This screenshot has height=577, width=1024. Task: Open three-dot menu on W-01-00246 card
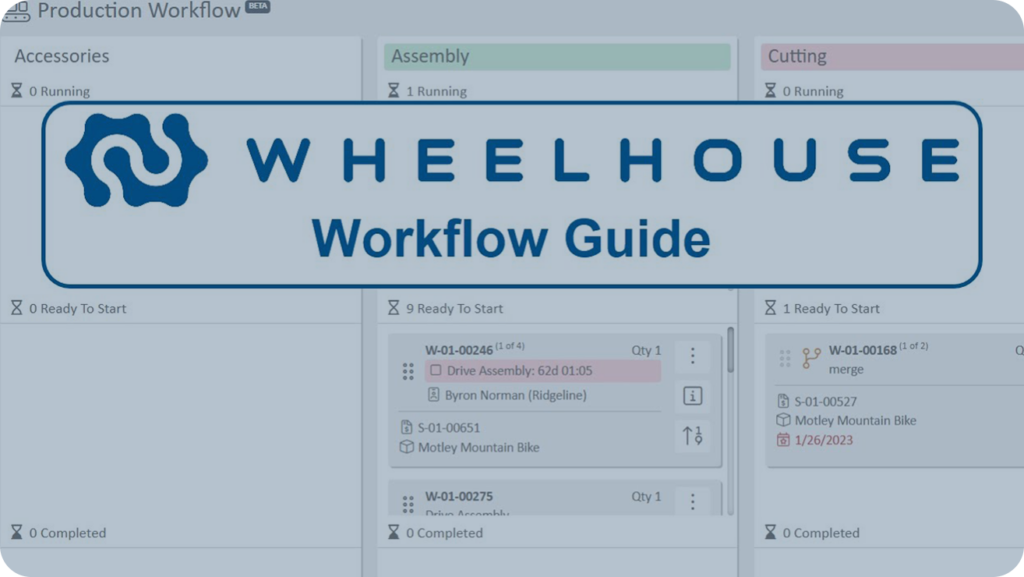[692, 356]
